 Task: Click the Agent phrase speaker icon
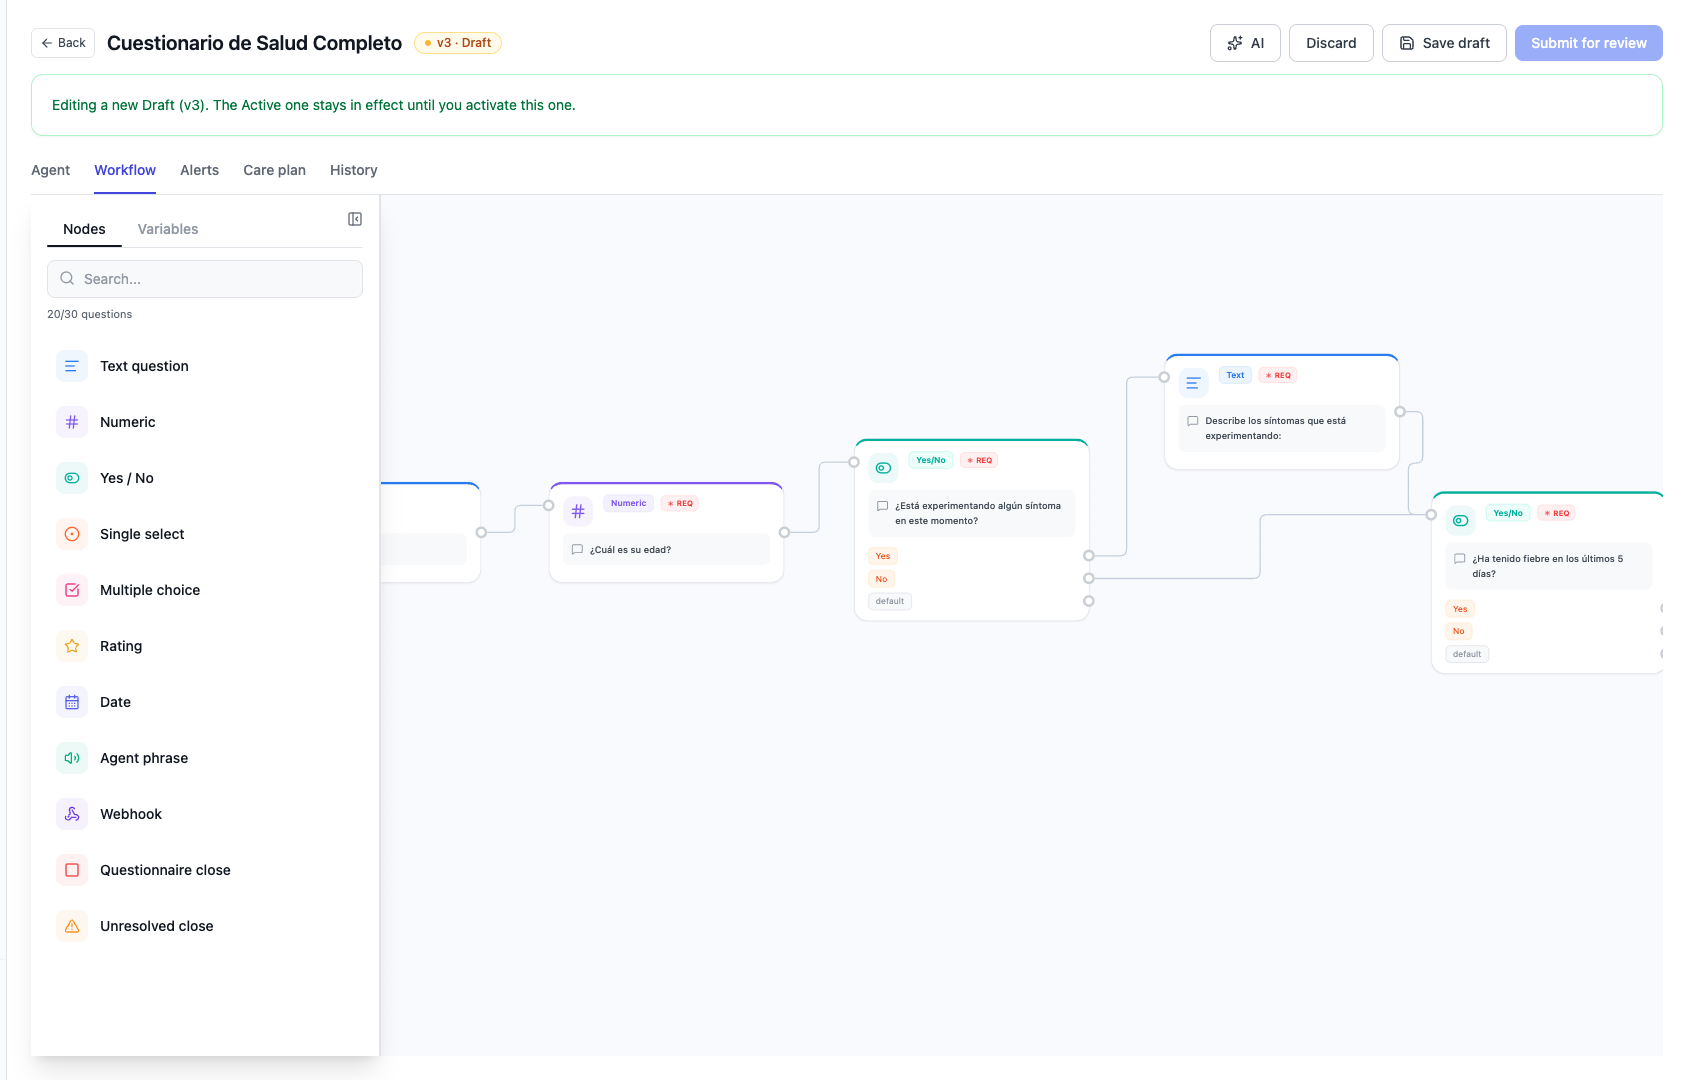72,758
